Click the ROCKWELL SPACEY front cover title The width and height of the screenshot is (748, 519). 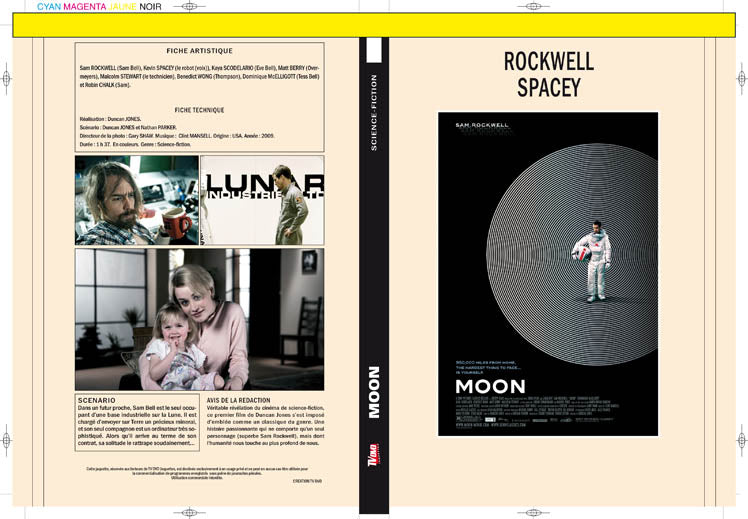click(549, 74)
